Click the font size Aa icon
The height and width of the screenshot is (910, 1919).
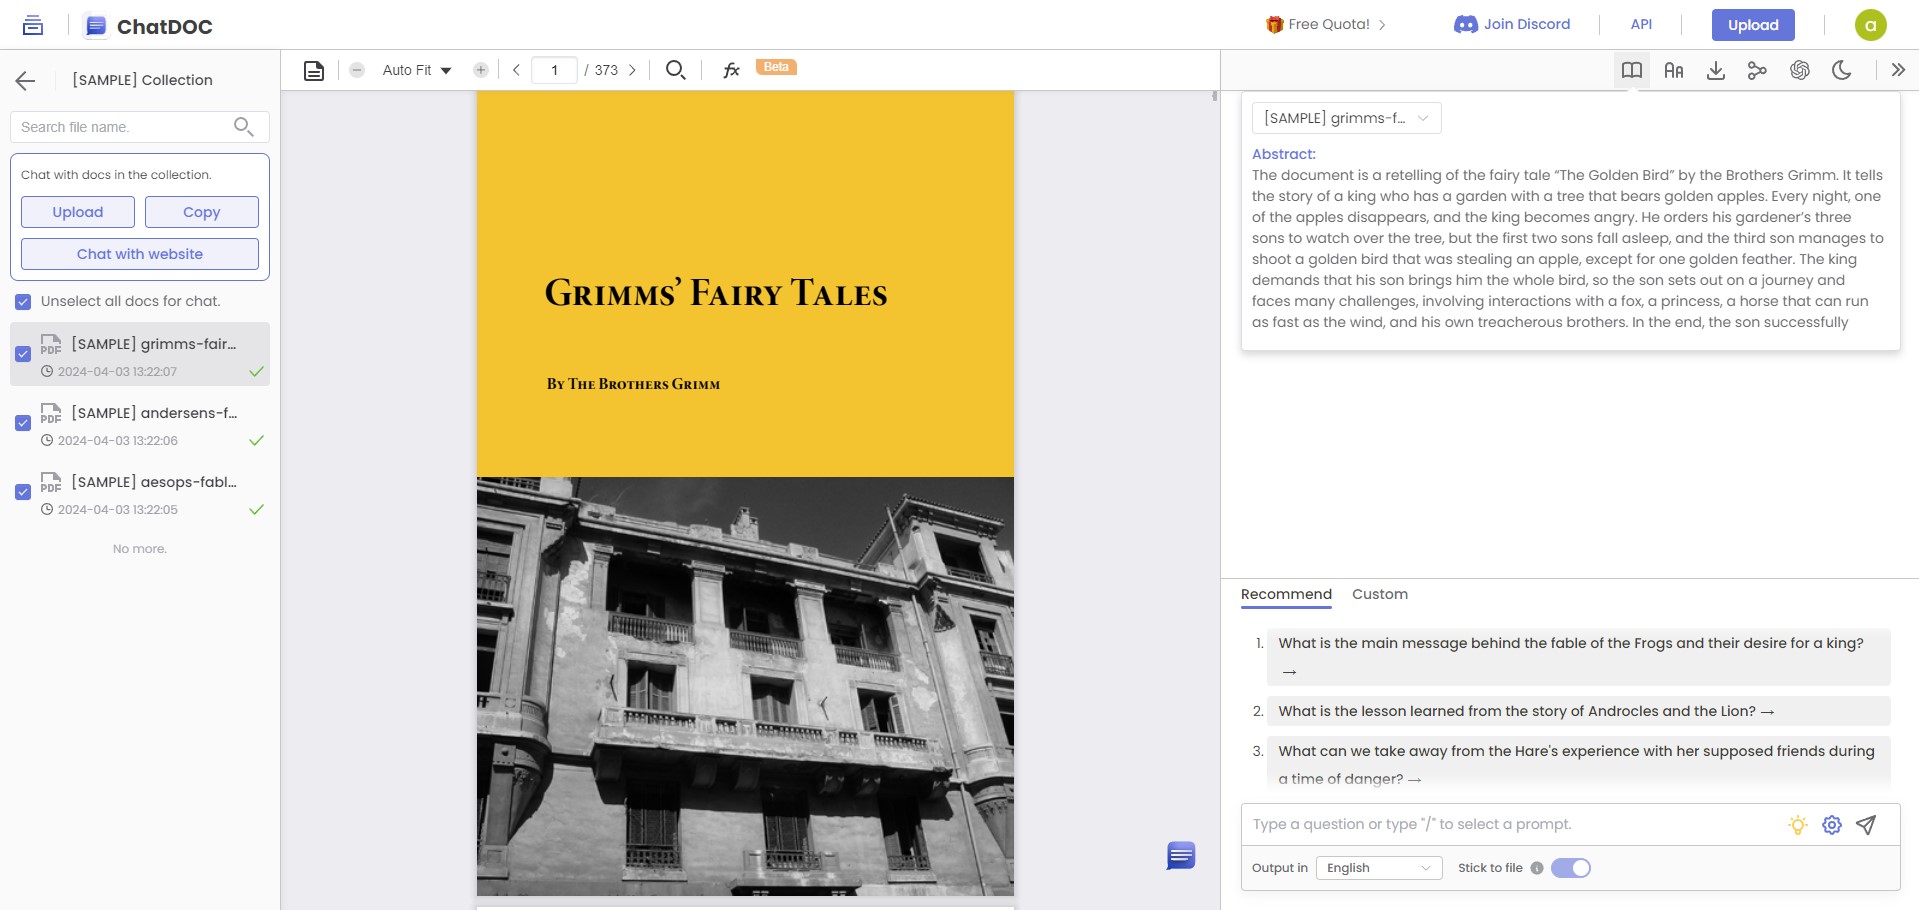pyautogui.click(x=1674, y=70)
